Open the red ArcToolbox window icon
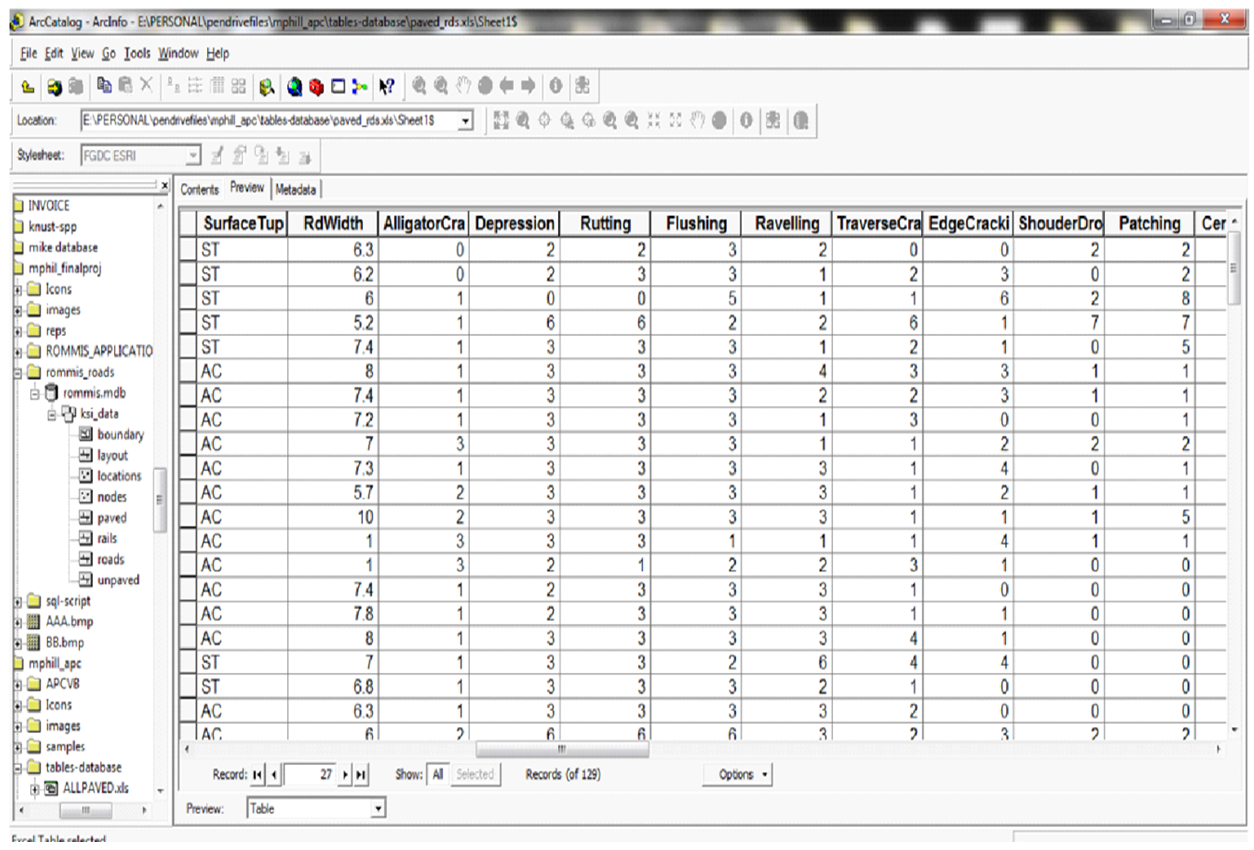 tap(317, 86)
